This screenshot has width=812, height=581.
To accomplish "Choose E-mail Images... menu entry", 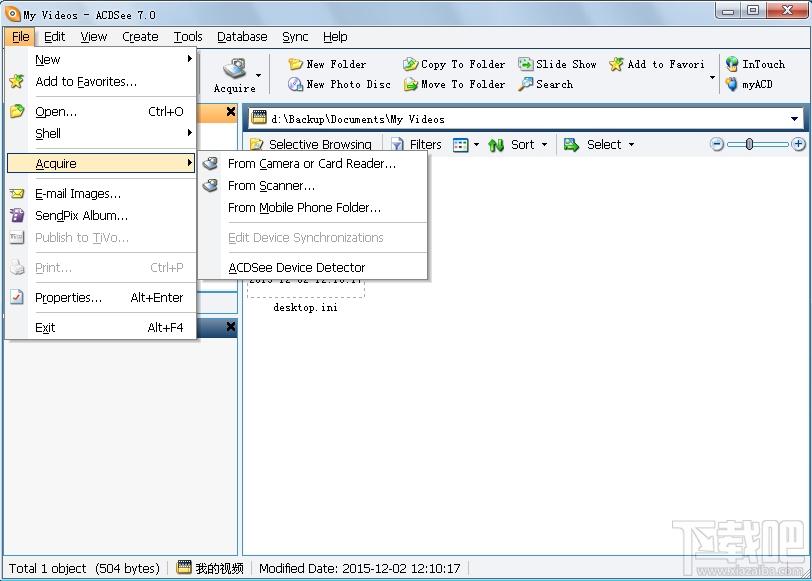I will (101, 193).
